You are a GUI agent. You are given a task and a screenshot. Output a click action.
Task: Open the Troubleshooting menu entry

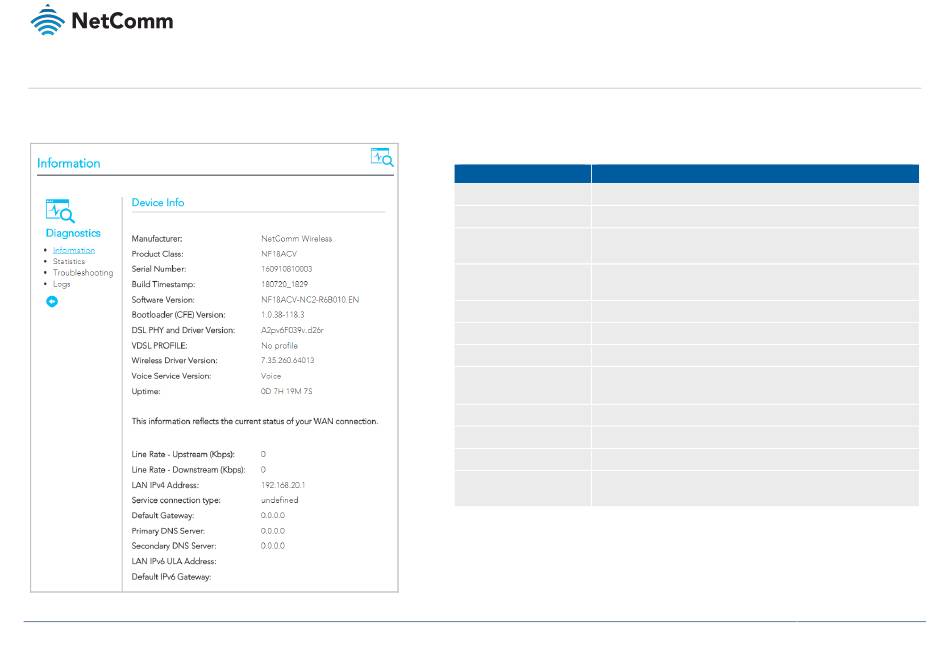click(x=83, y=273)
